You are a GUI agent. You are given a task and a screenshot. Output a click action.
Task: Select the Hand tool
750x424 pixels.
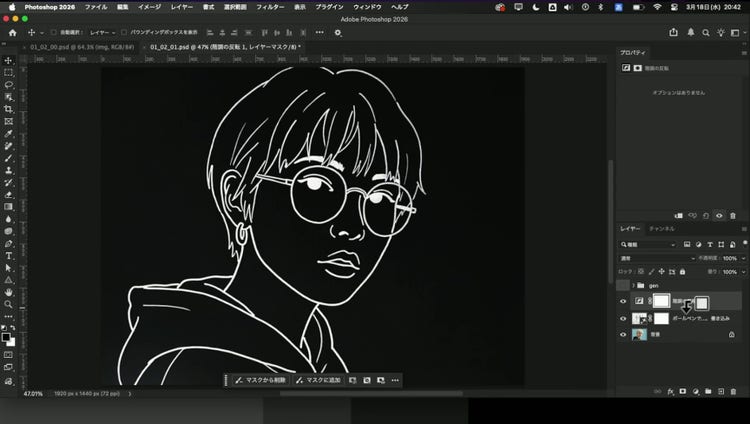coord(8,293)
